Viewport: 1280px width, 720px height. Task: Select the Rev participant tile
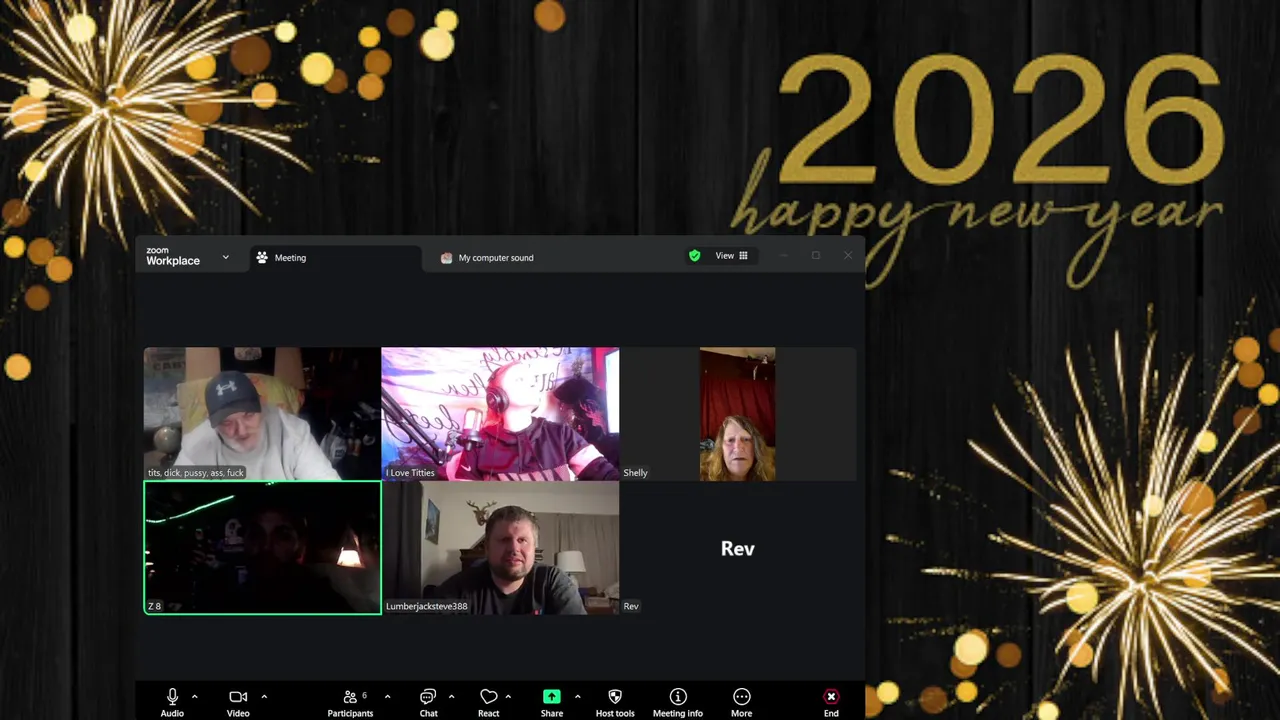click(x=738, y=548)
